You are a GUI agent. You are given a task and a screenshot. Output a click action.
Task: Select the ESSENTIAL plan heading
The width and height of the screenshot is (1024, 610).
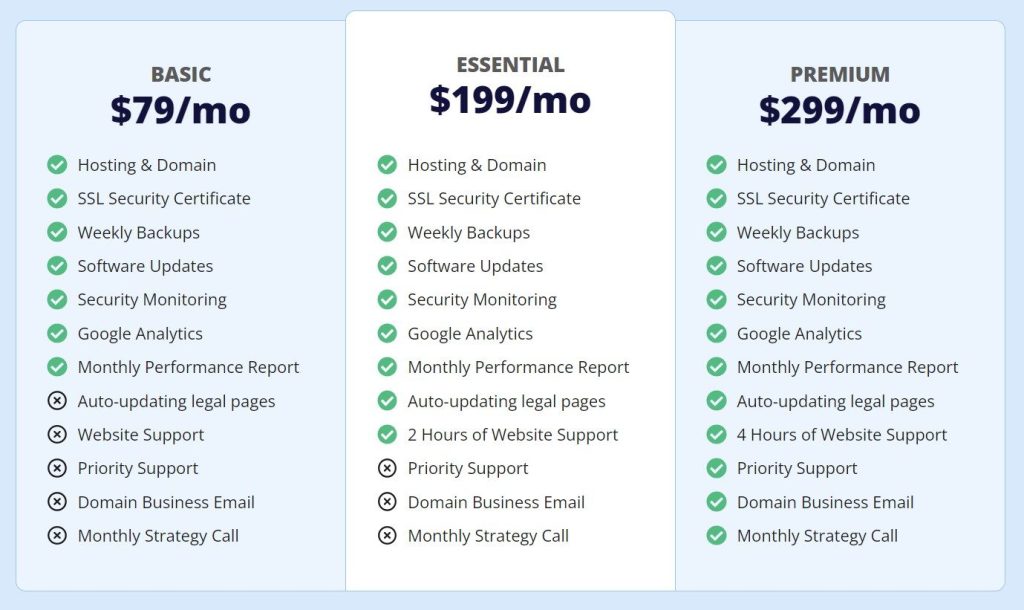coord(510,65)
